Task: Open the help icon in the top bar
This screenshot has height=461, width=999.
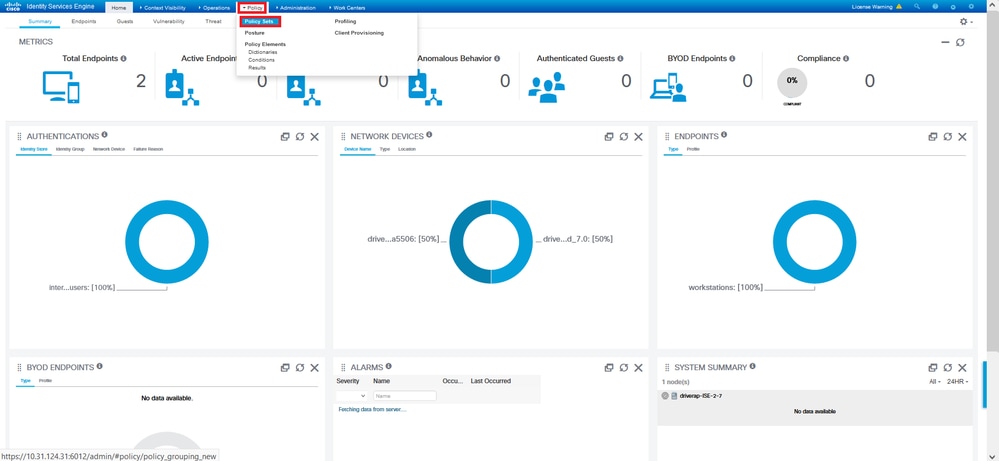Action: pyautogui.click(x=935, y=7)
